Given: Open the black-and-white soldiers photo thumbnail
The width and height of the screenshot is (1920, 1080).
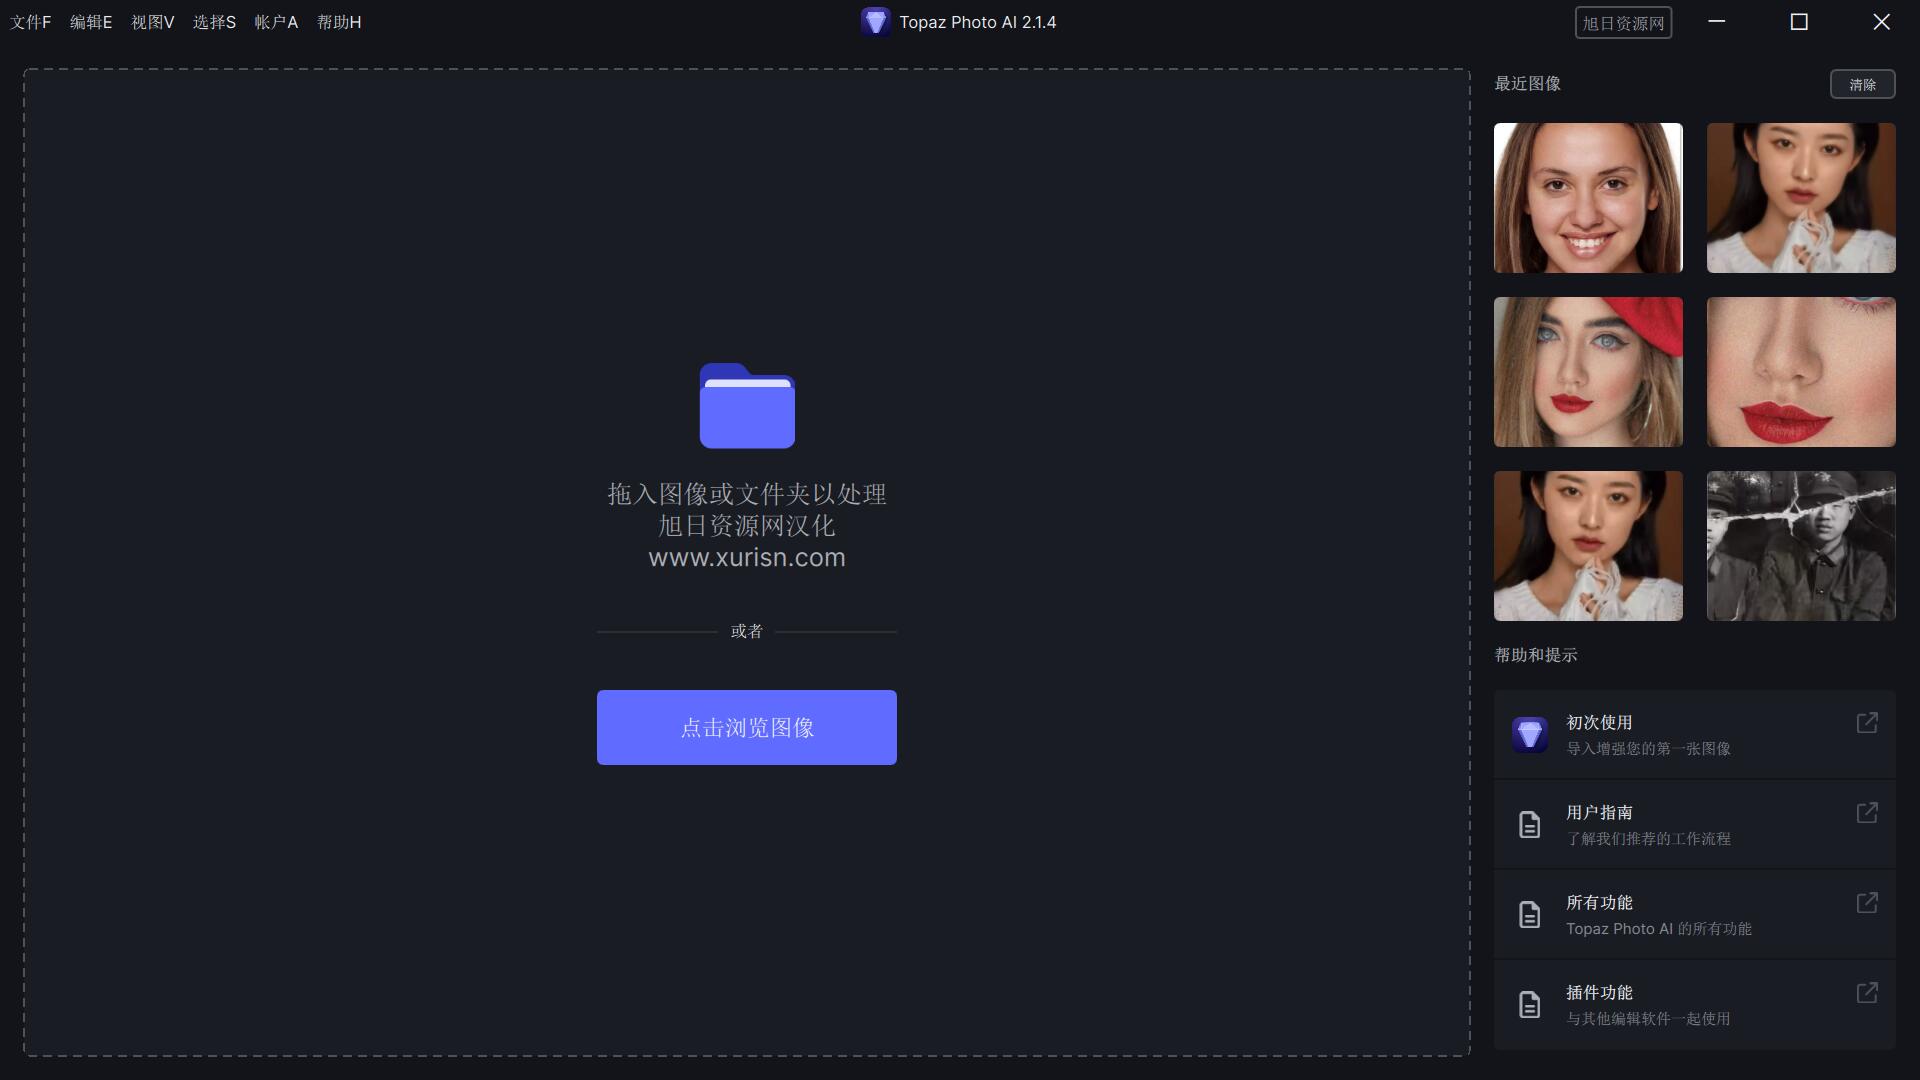Looking at the screenshot, I should point(1801,546).
